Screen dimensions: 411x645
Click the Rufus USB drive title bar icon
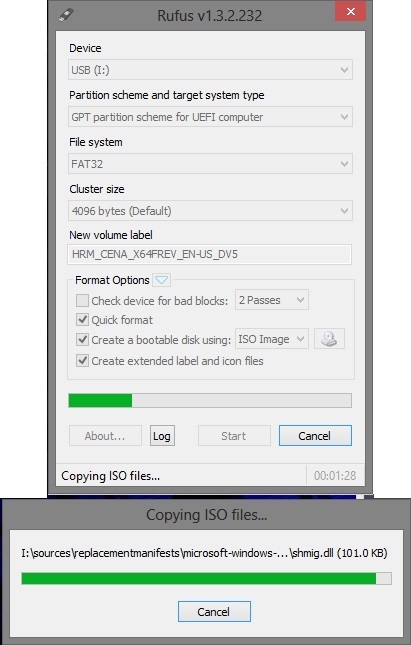click(x=66, y=15)
